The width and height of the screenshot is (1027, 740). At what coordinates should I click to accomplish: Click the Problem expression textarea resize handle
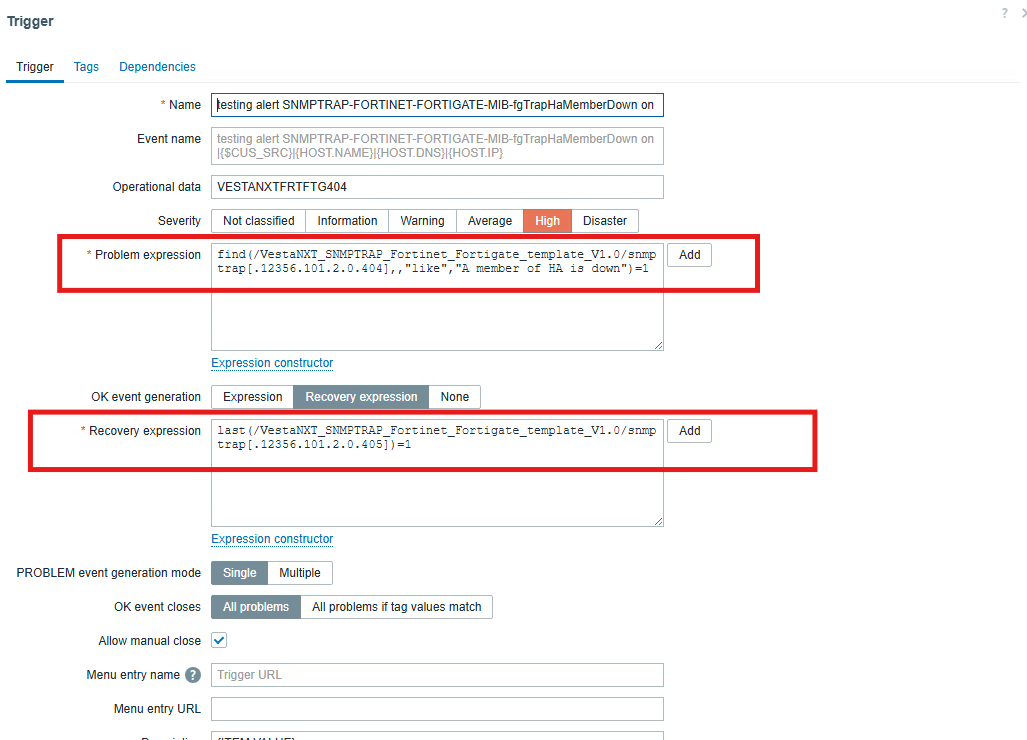tap(657, 344)
